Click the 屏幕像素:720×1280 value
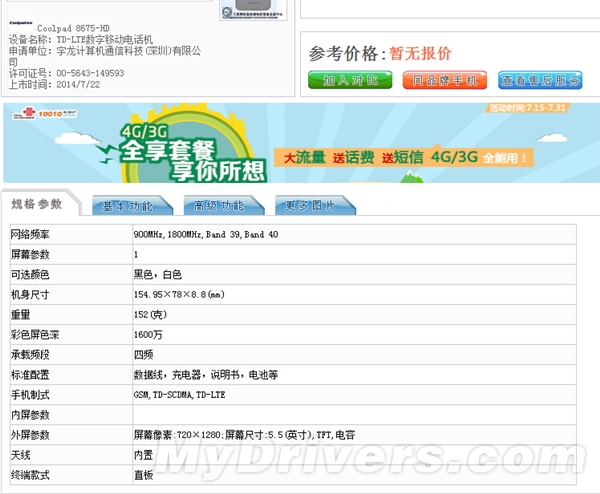 pyautogui.click(x=245, y=435)
